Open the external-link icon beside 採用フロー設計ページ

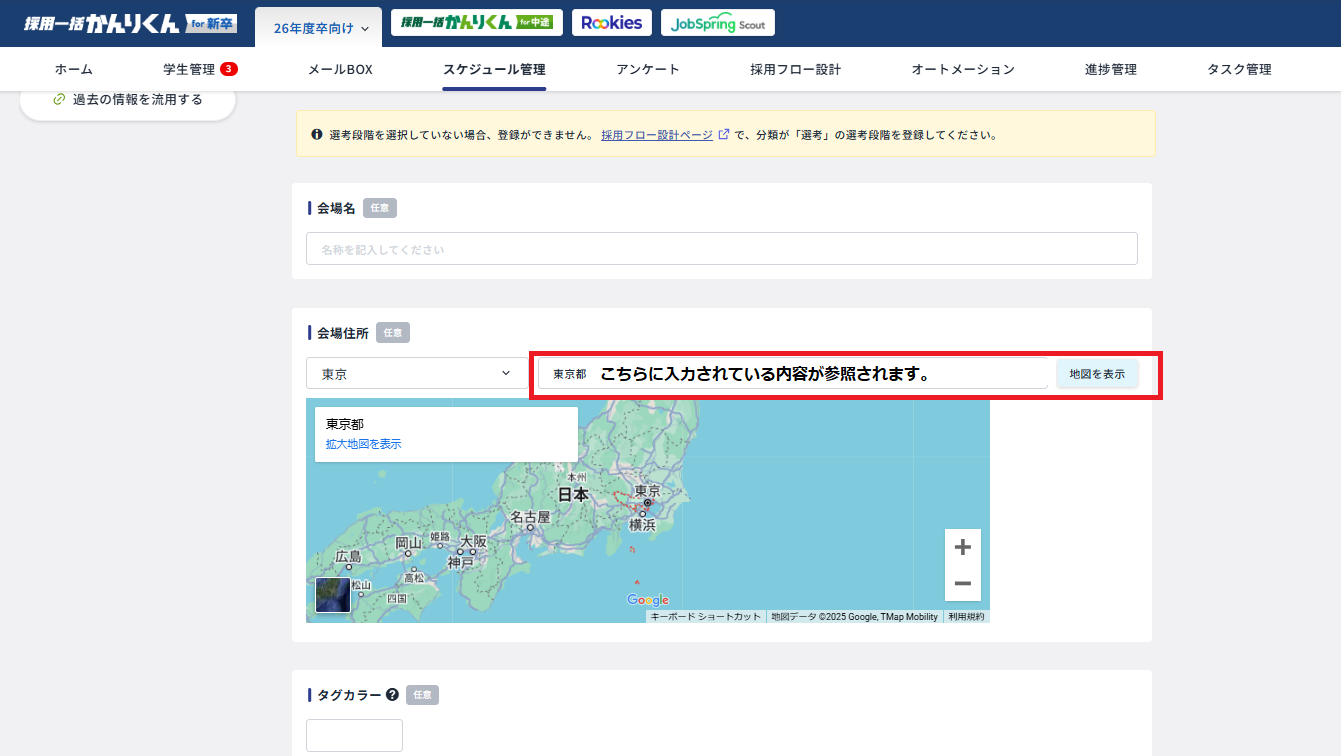pyautogui.click(x=724, y=135)
